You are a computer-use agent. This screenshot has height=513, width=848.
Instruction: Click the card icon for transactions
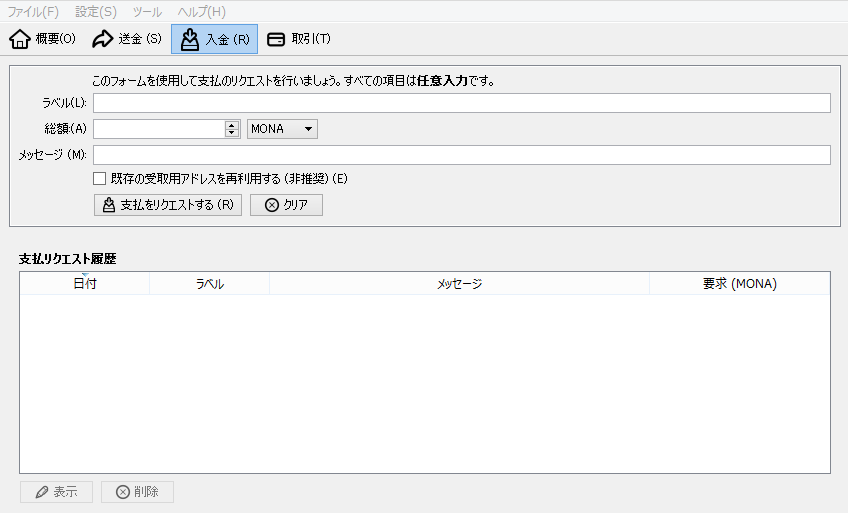pyautogui.click(x=276, y=39)
